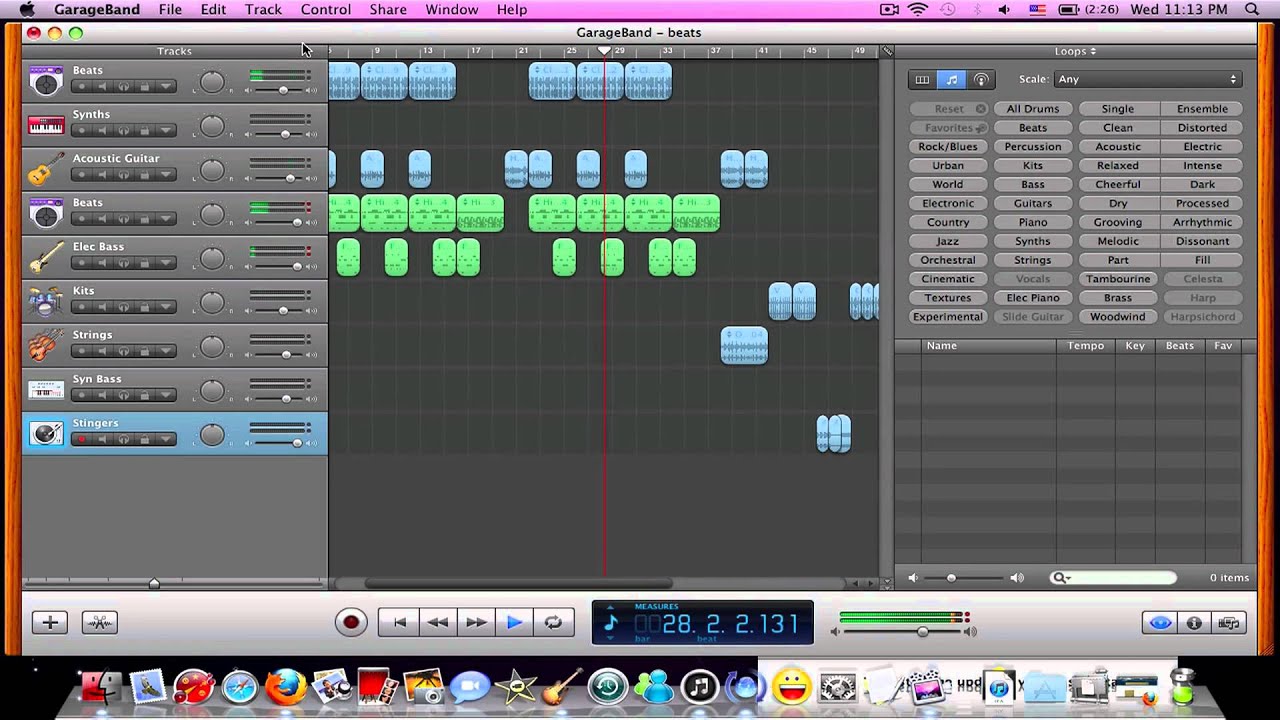This screenshot has width=1280, height=720.
Task: Filter loops by Rock/Blues
Action: tap(948, 147)
